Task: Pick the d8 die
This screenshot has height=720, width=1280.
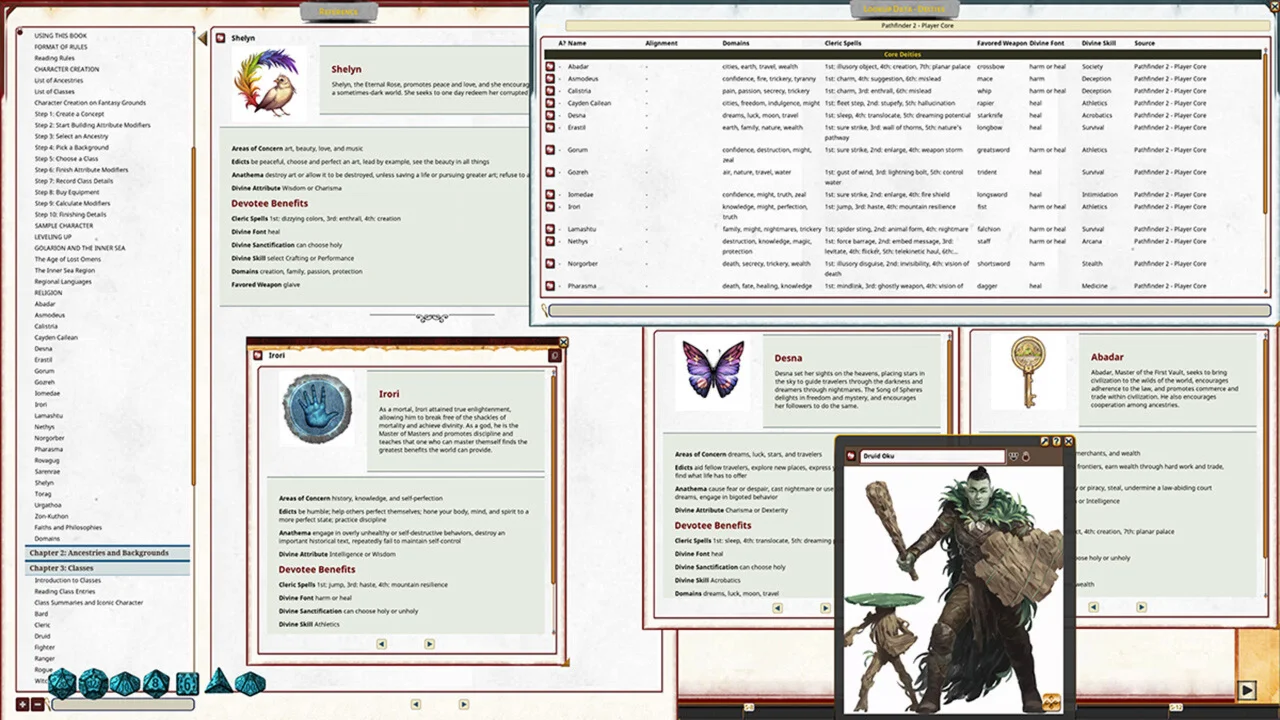Action: pos(156,684)
